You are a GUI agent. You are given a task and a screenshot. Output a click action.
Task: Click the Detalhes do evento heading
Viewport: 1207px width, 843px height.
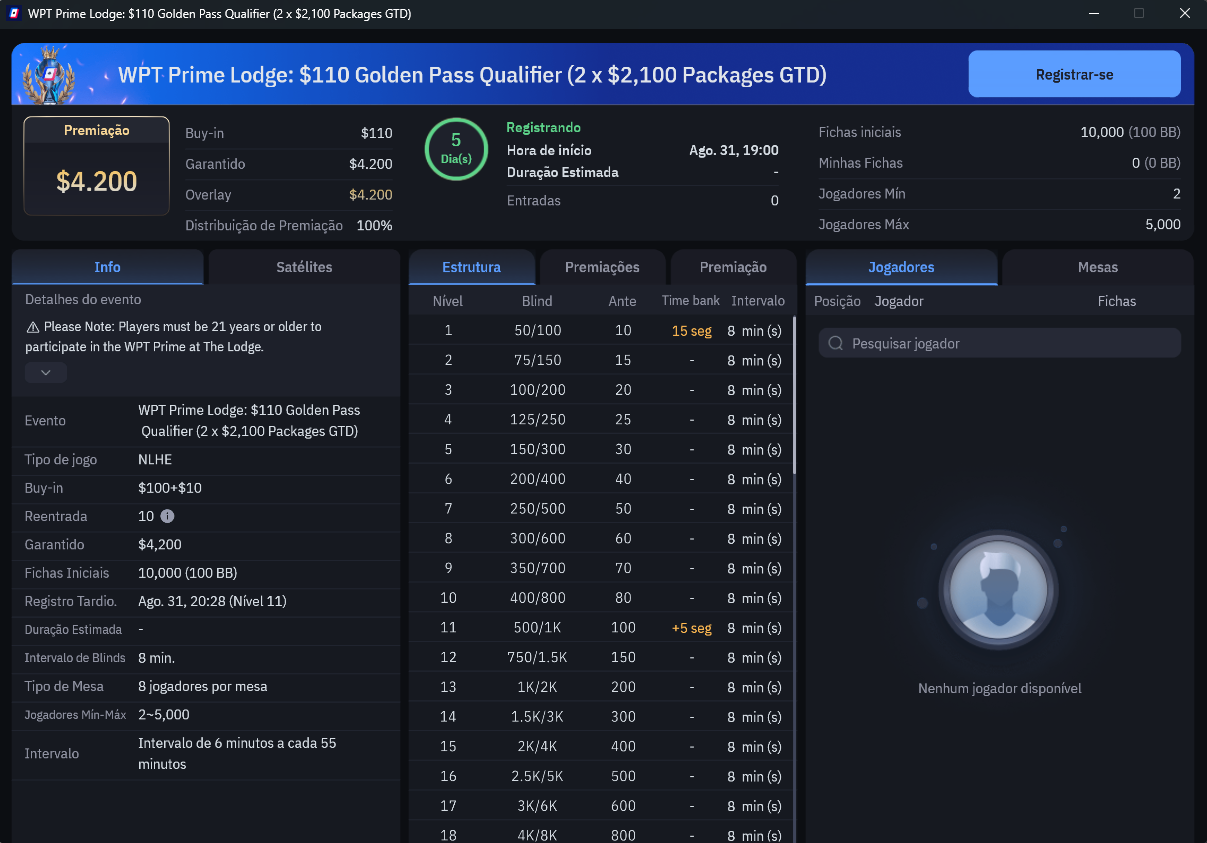coord(83,299)
